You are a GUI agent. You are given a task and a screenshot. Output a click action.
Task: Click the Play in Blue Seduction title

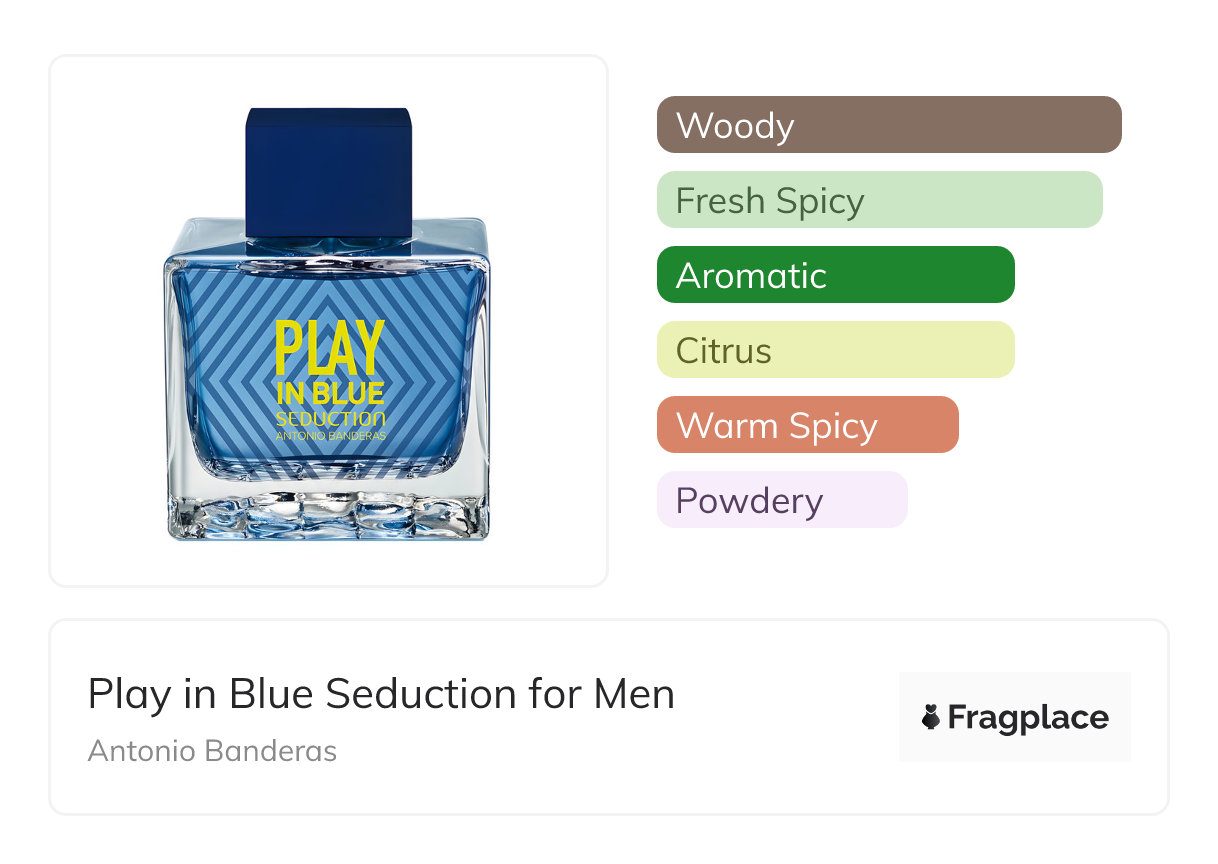point(381,694)
